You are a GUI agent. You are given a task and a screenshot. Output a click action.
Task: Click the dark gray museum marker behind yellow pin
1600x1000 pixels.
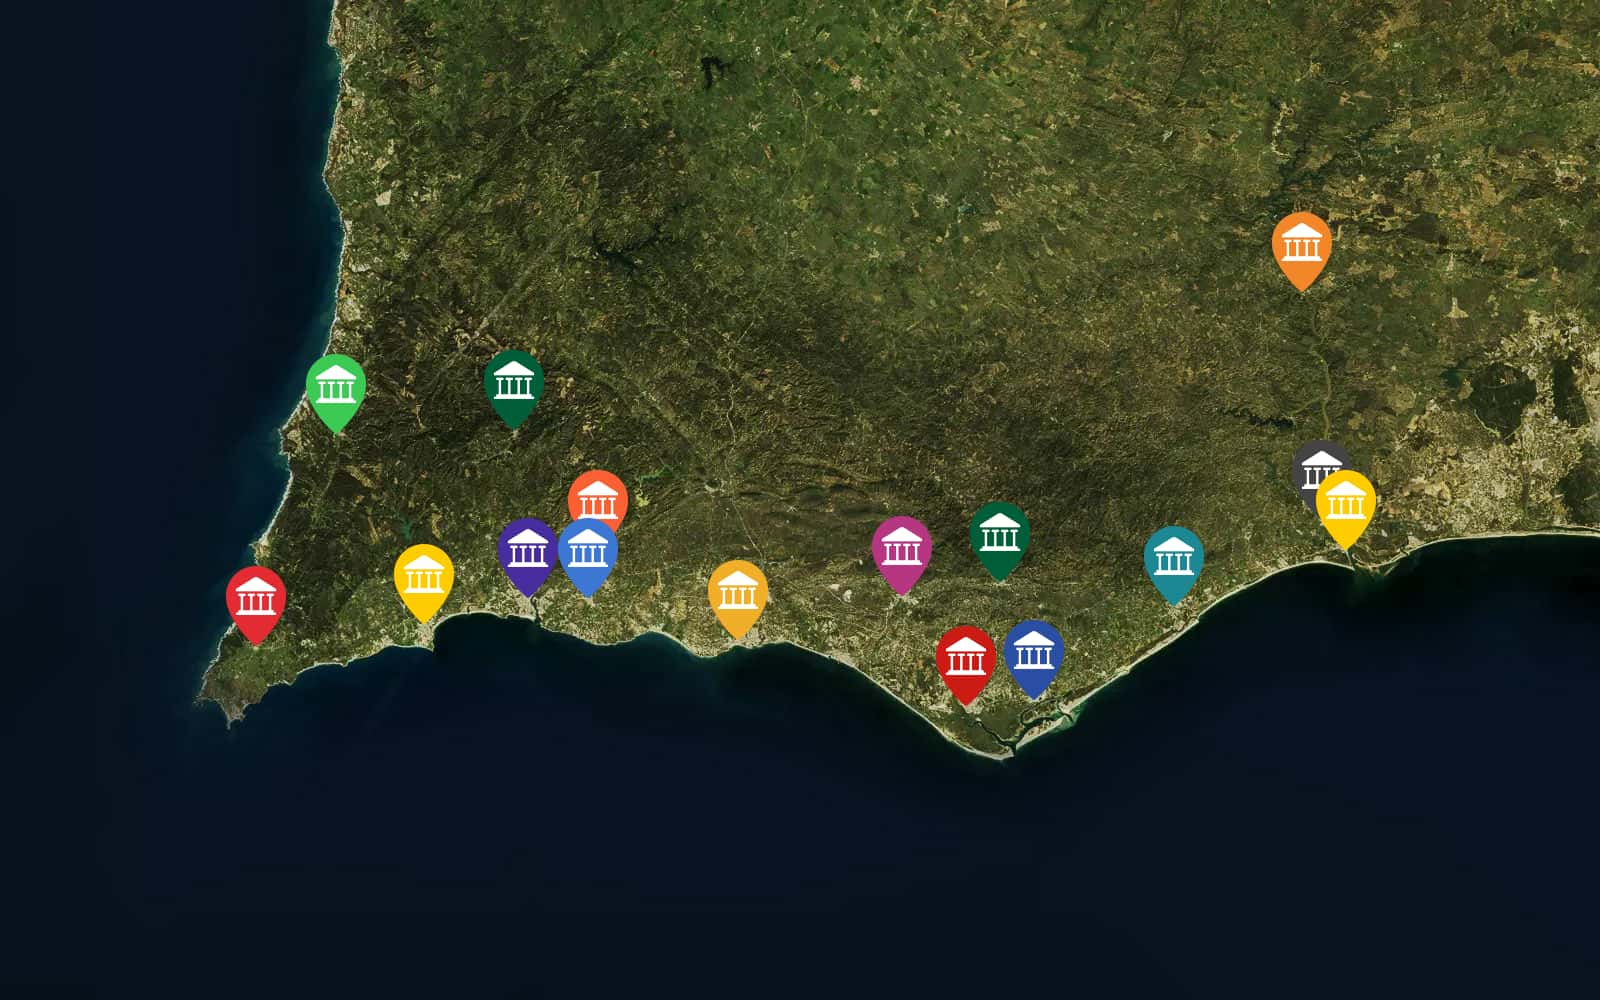[x=1310, y=461]
